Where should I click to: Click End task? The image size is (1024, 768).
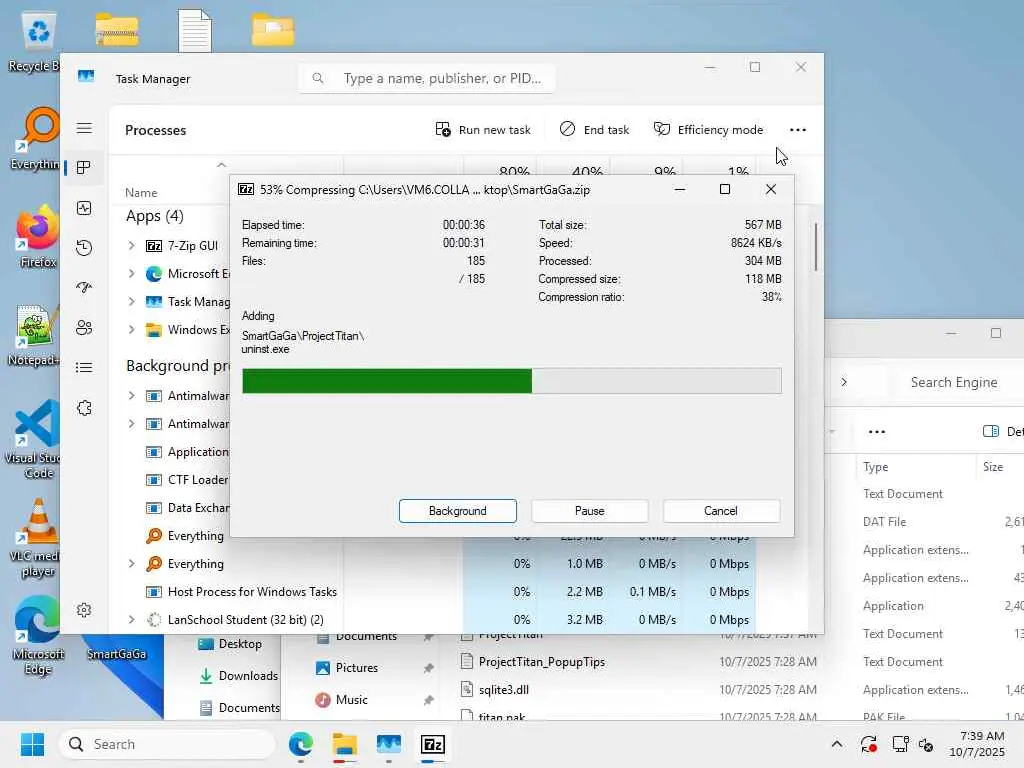pos(594,129)
